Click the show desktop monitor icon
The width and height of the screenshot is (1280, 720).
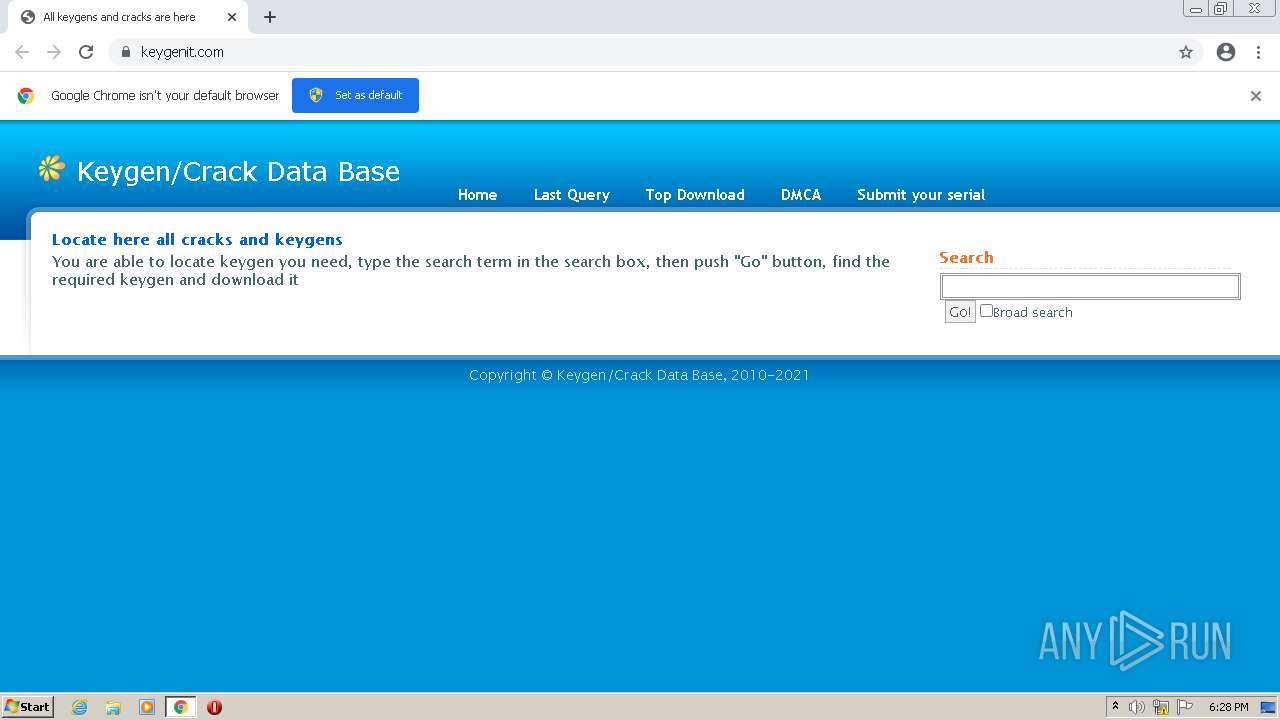point(1268,707)
